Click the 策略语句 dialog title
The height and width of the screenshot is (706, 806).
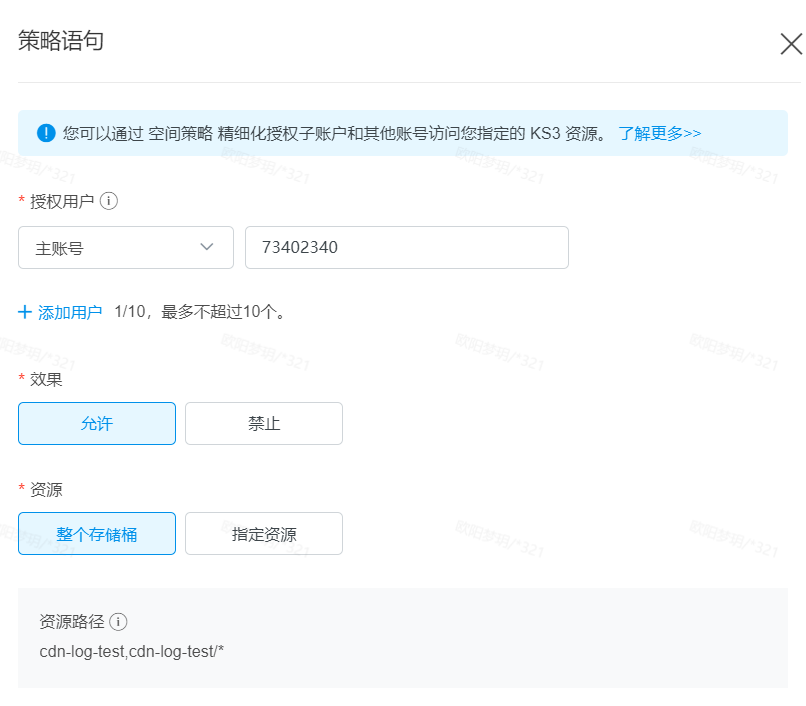[x=61, y=41]
